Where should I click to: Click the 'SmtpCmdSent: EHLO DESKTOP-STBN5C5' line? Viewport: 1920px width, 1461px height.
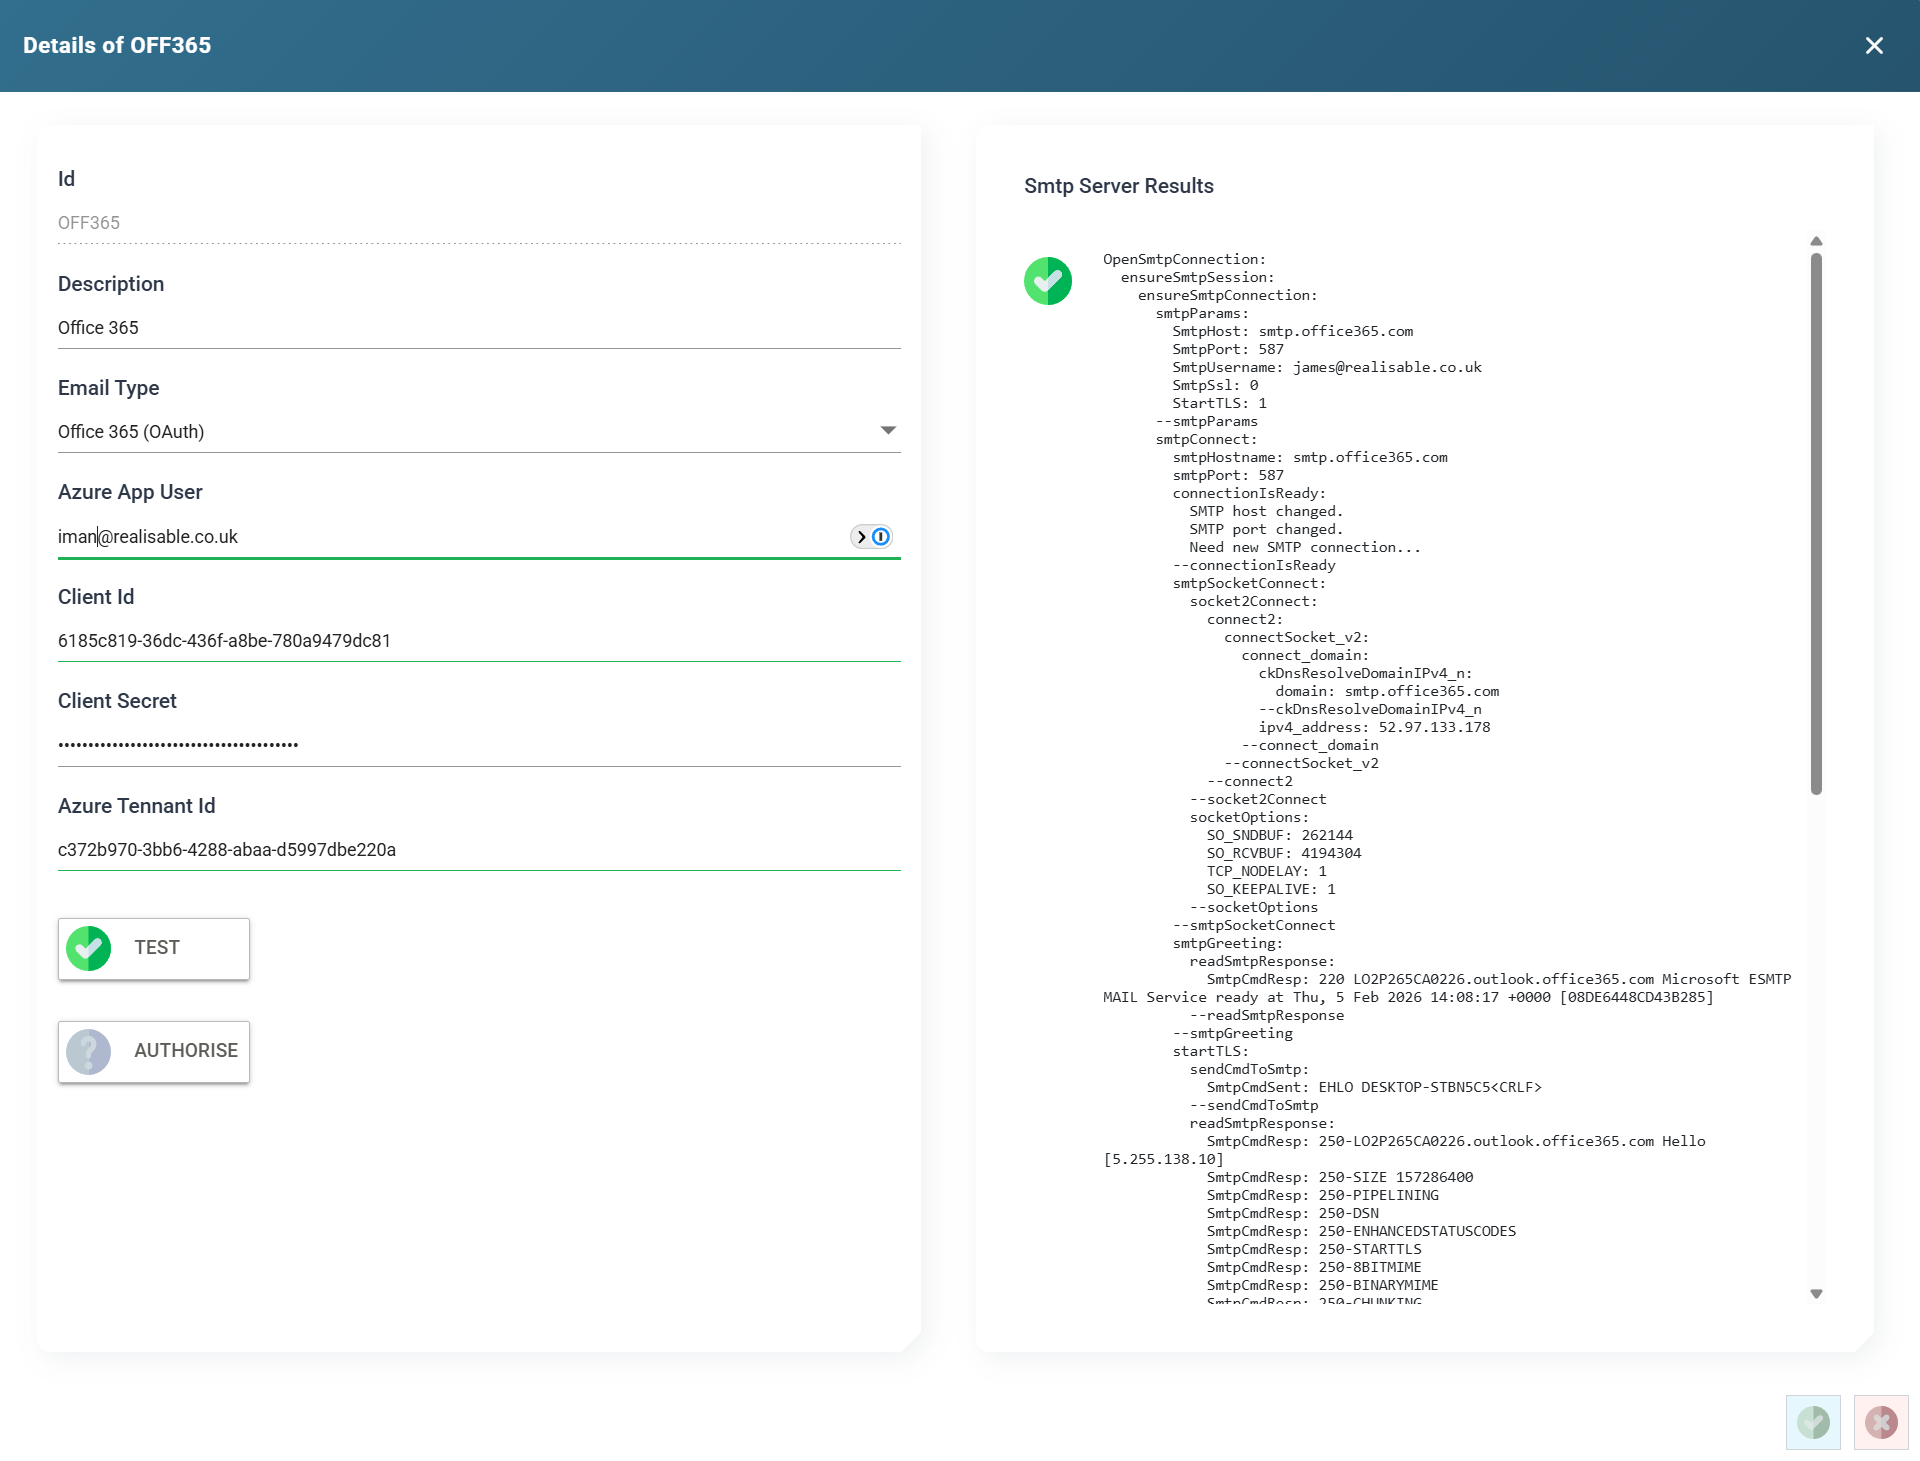[1374, 1087]
